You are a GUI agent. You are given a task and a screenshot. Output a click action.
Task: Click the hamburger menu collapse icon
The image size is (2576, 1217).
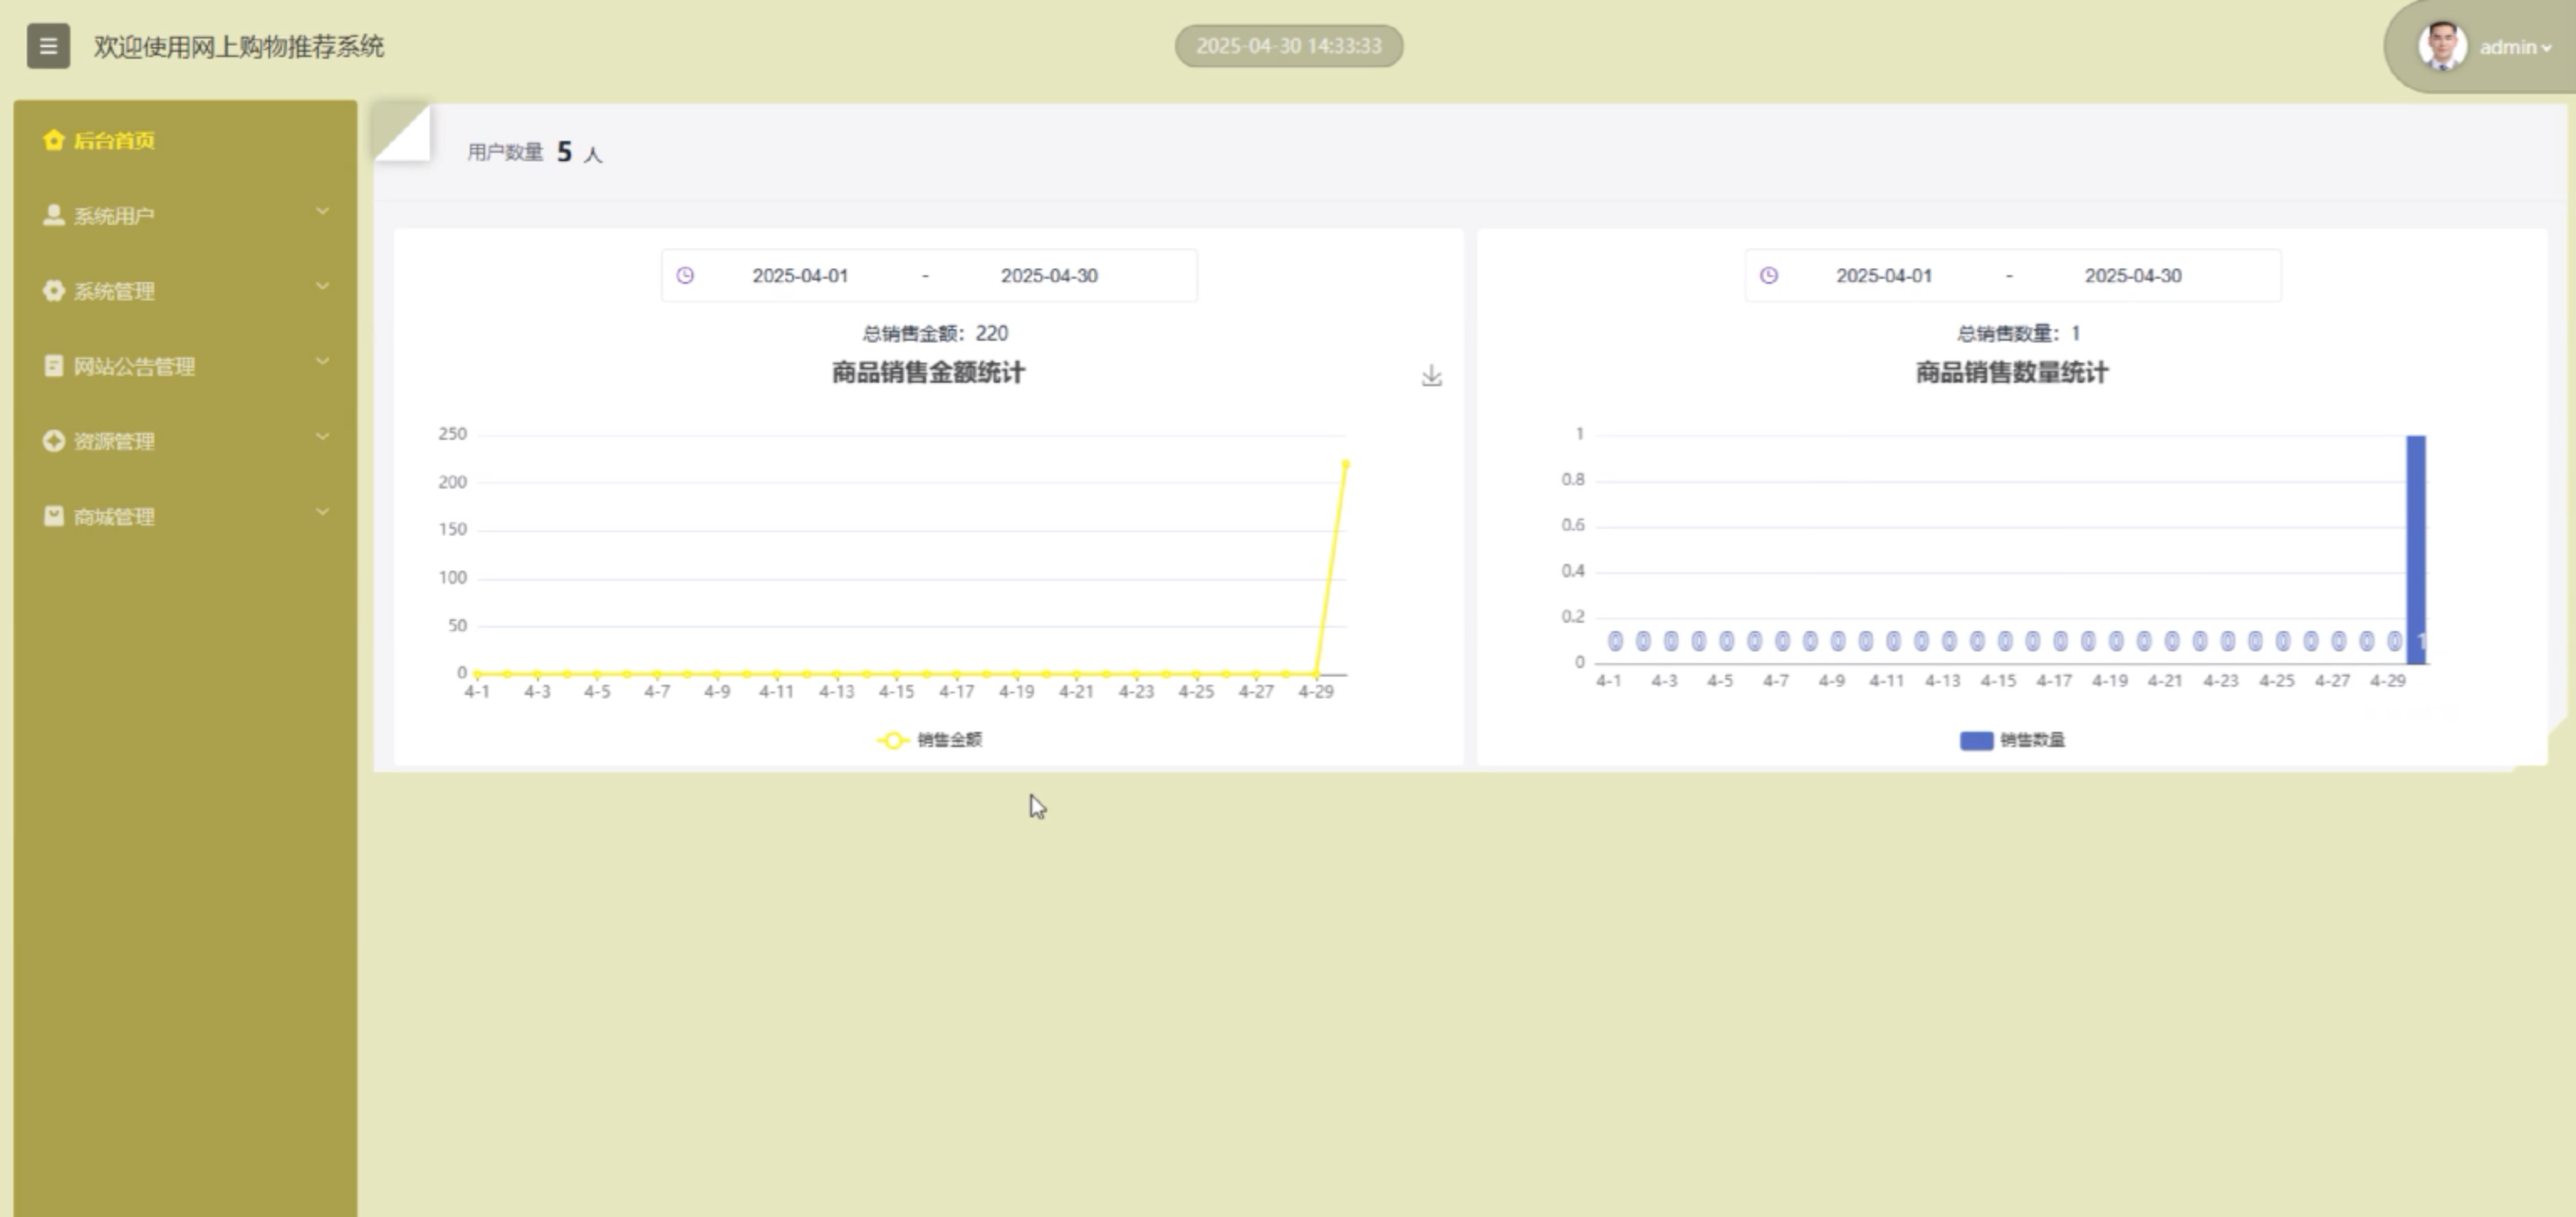48,46
